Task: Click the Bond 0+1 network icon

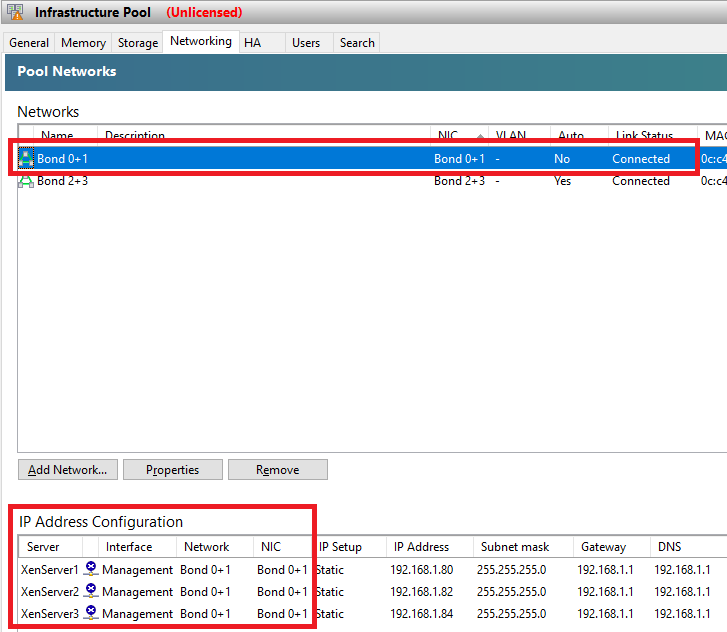Action: pyautogui.click(x=27, y=159)
